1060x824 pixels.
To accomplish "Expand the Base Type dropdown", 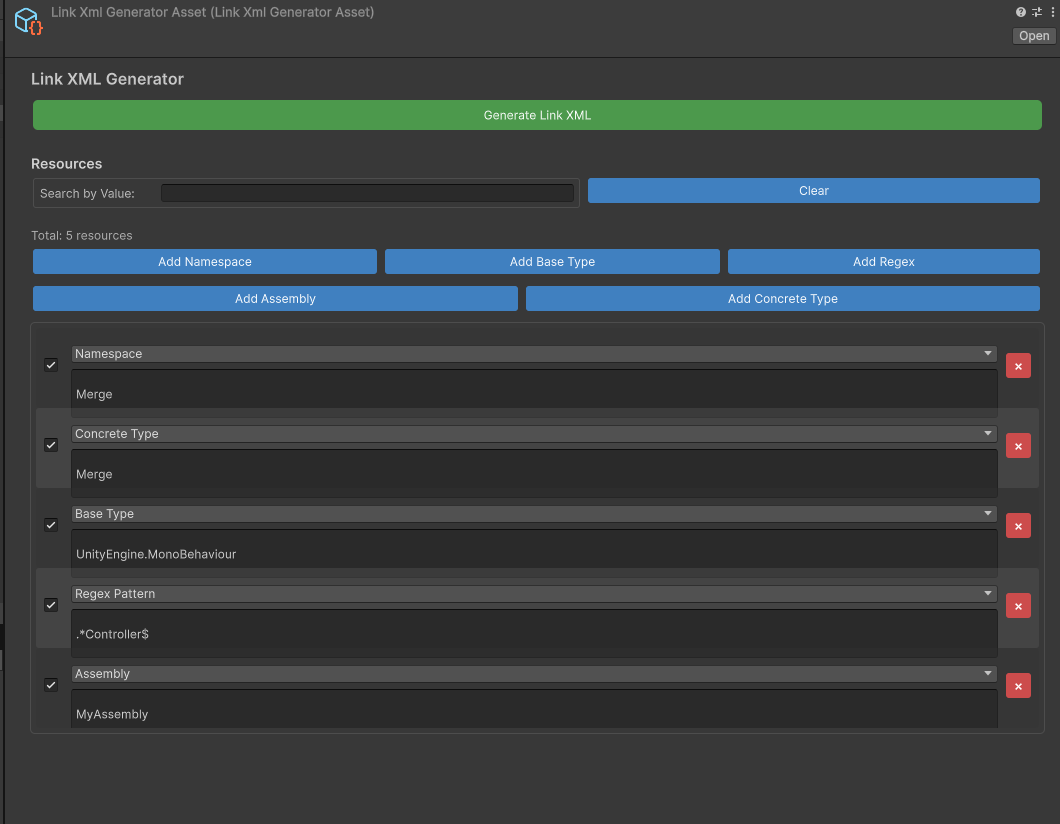I will click(534, 514).
